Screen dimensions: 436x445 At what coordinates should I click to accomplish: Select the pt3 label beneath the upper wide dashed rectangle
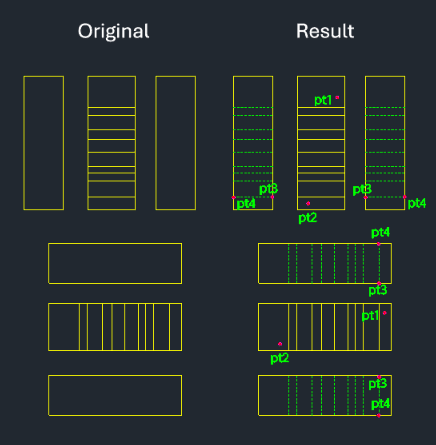pyautogui.click(x=378, y=290)
